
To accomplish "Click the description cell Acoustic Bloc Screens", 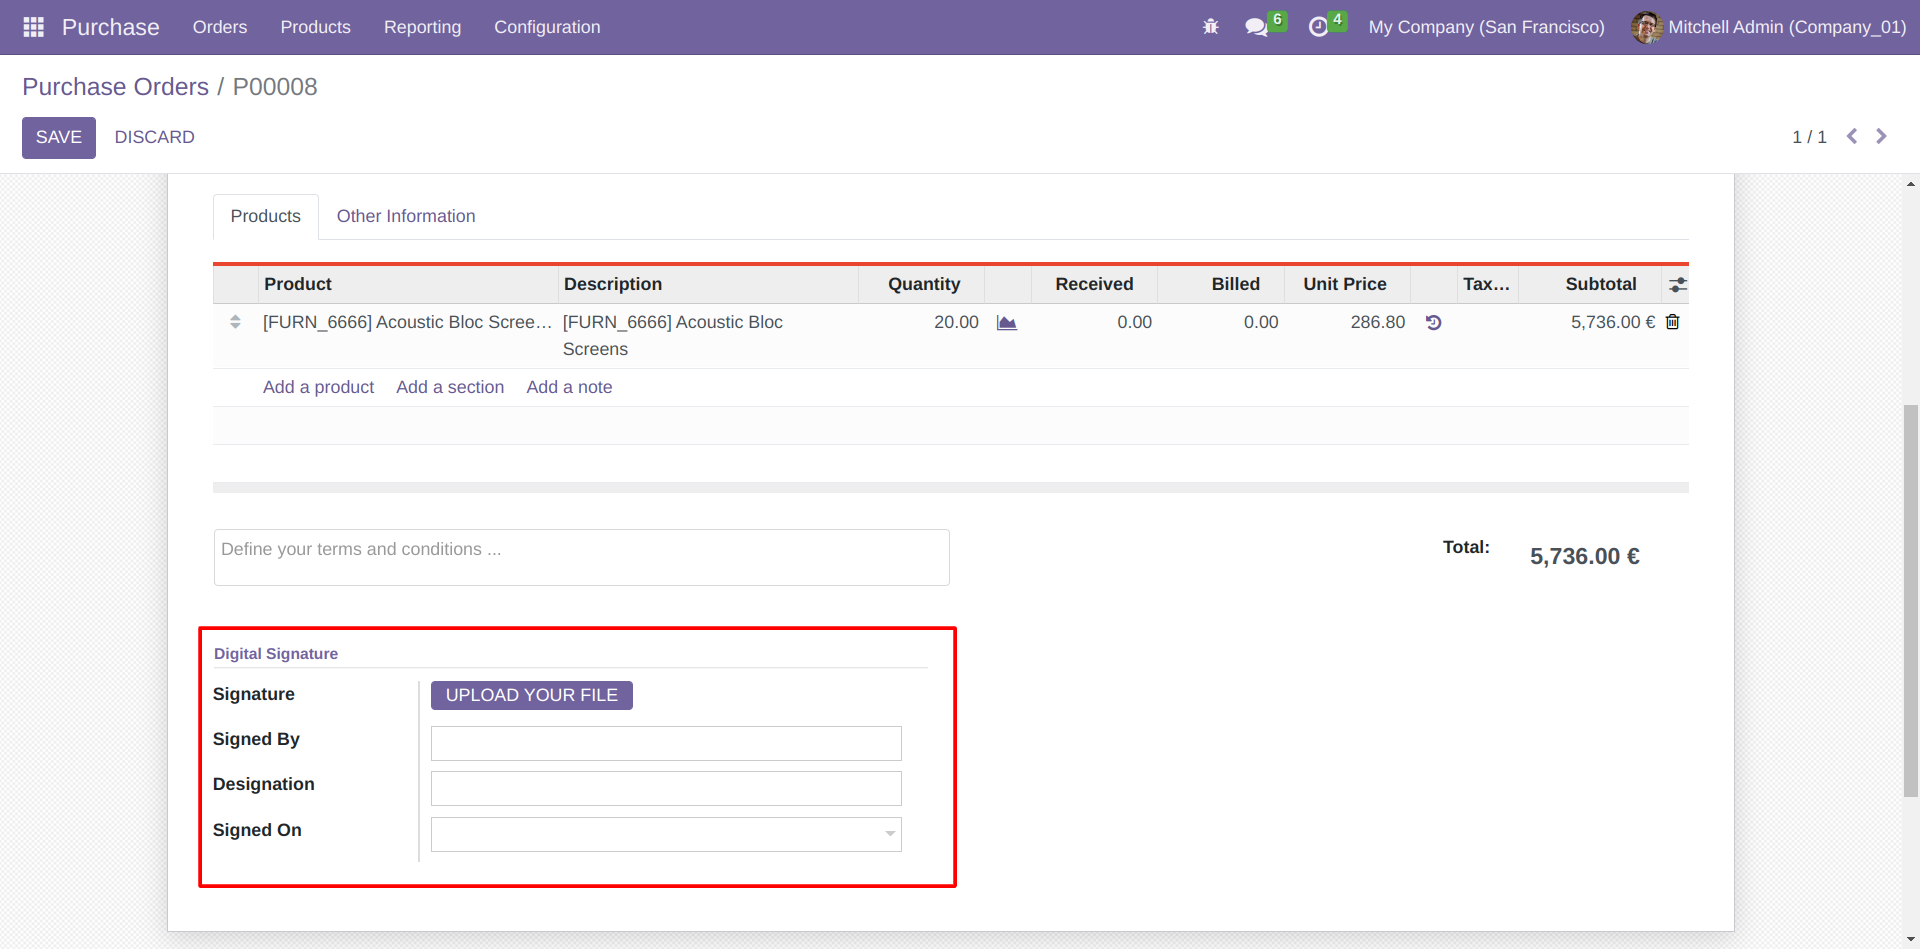I will point(673,335).
